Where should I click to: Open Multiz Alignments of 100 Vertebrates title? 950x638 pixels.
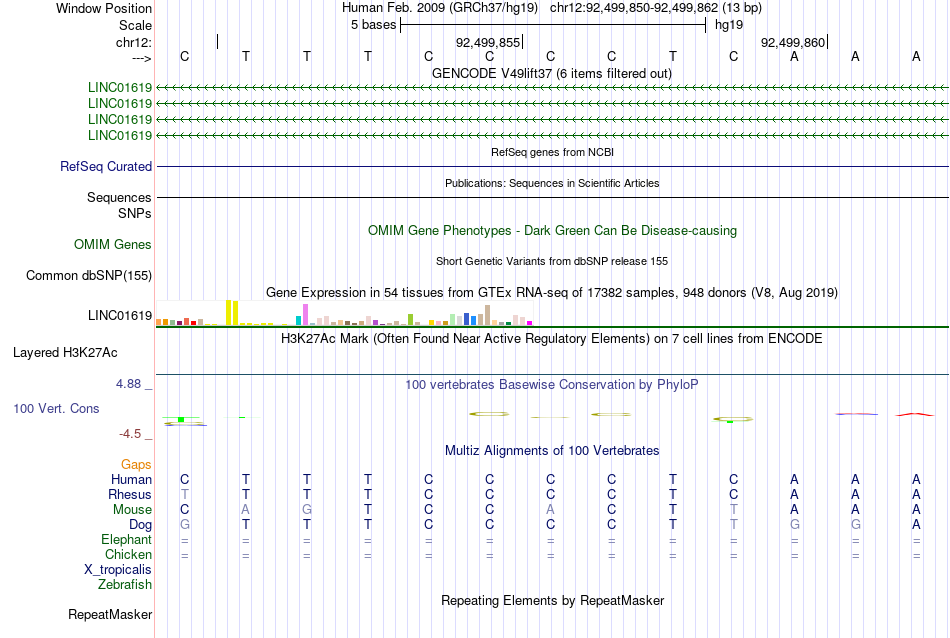point(552,451)
